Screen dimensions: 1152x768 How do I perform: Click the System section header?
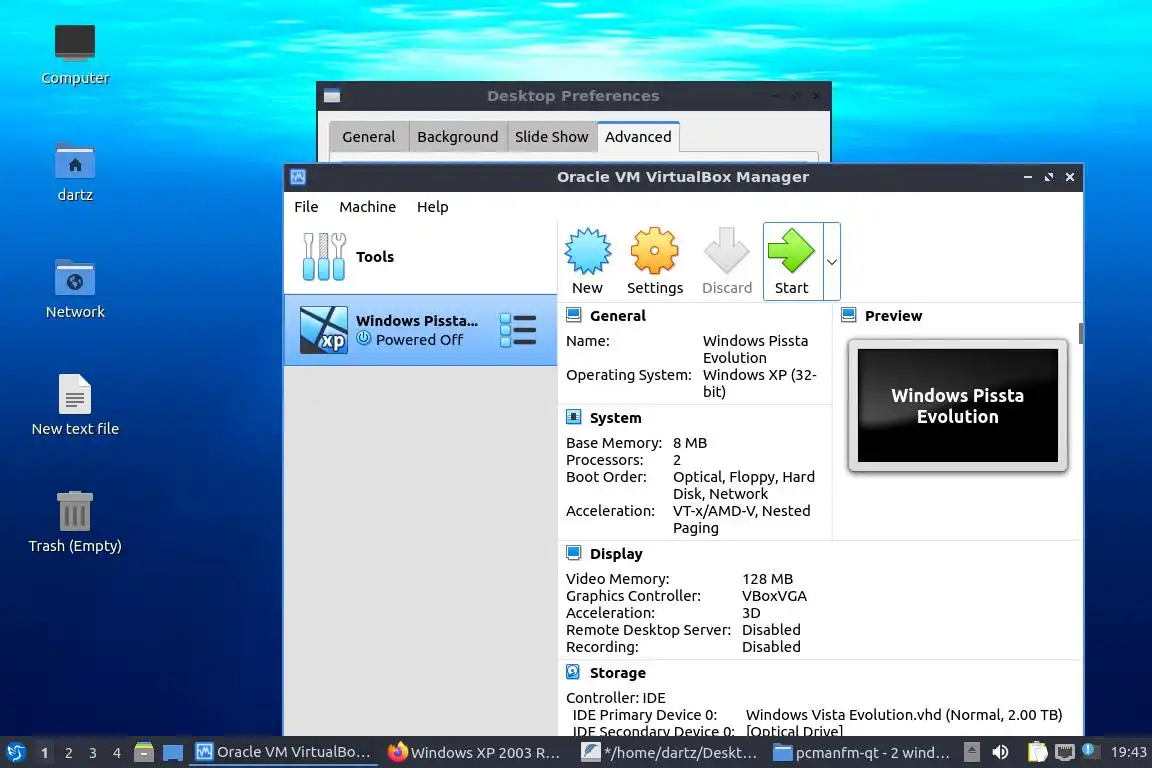(x=615, y=418)
